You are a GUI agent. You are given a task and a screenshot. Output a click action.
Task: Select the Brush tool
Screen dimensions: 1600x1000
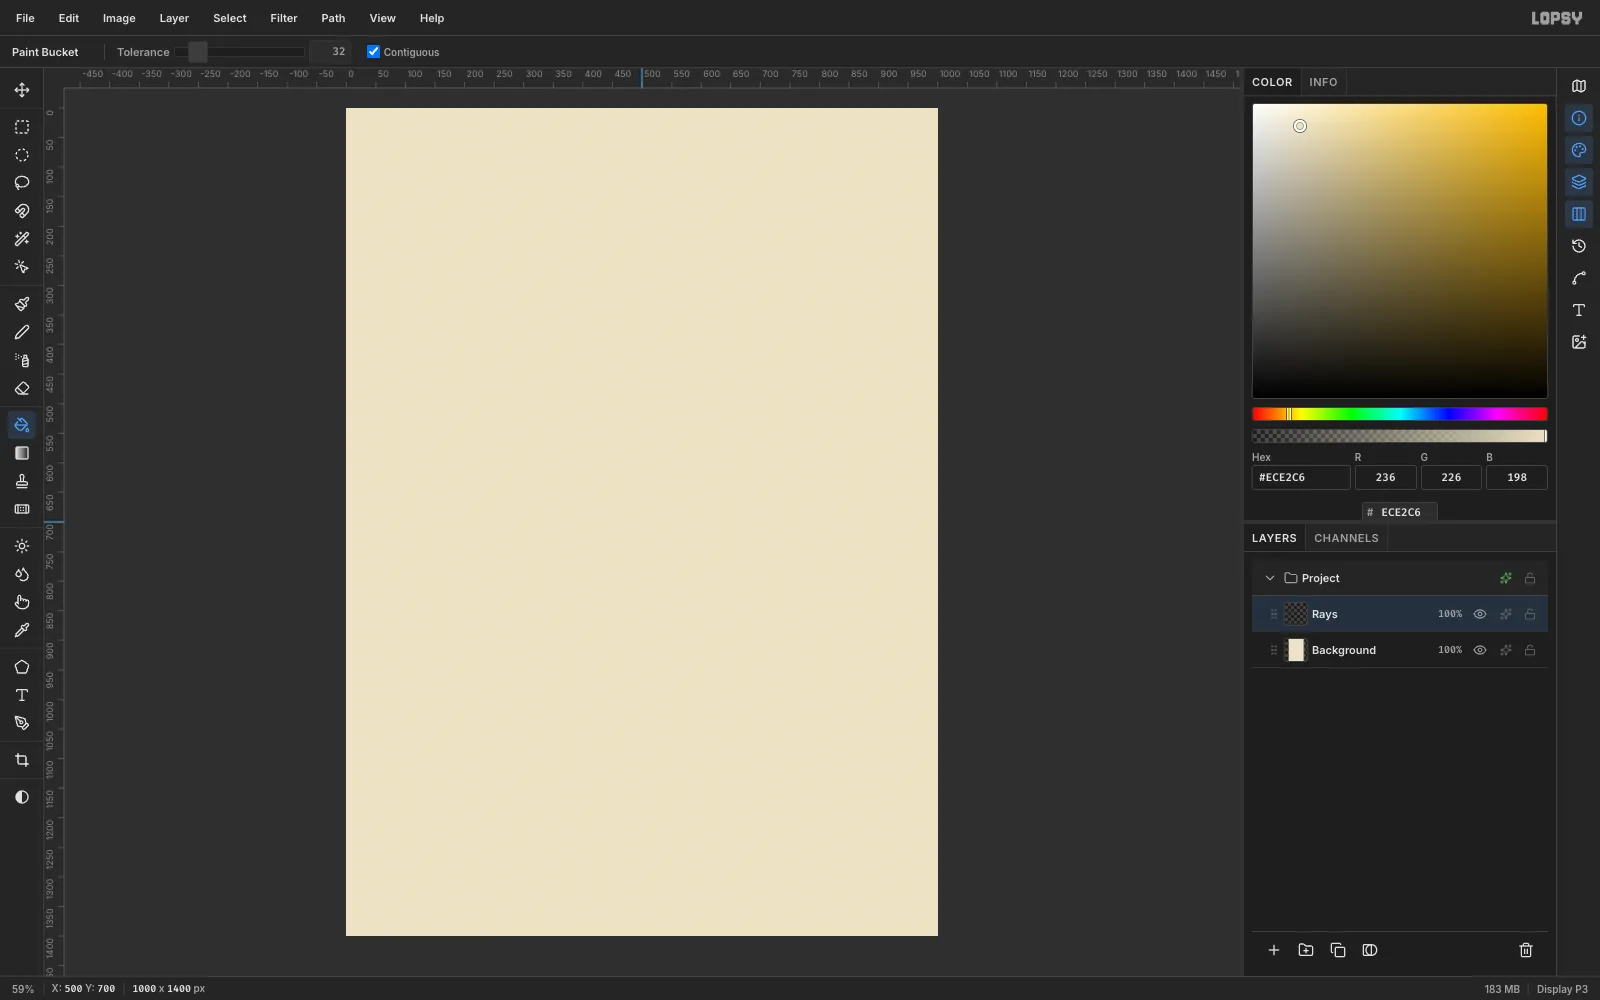coord(22,304)
